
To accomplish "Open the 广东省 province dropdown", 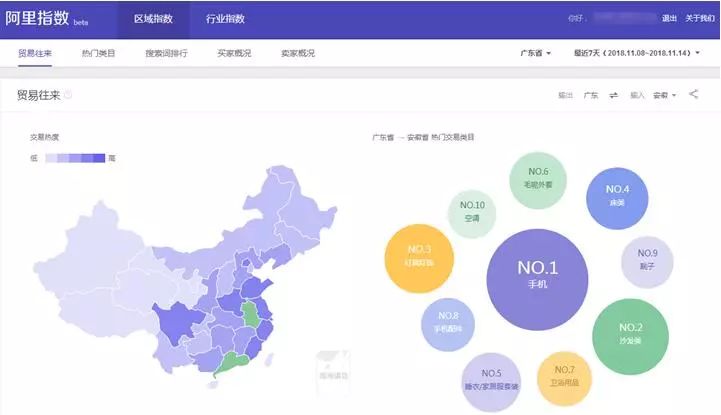I will (536, 53).
